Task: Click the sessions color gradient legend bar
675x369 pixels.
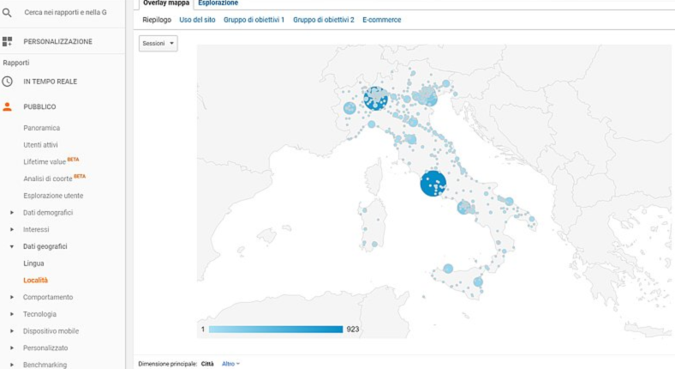Action: (276, 329)
